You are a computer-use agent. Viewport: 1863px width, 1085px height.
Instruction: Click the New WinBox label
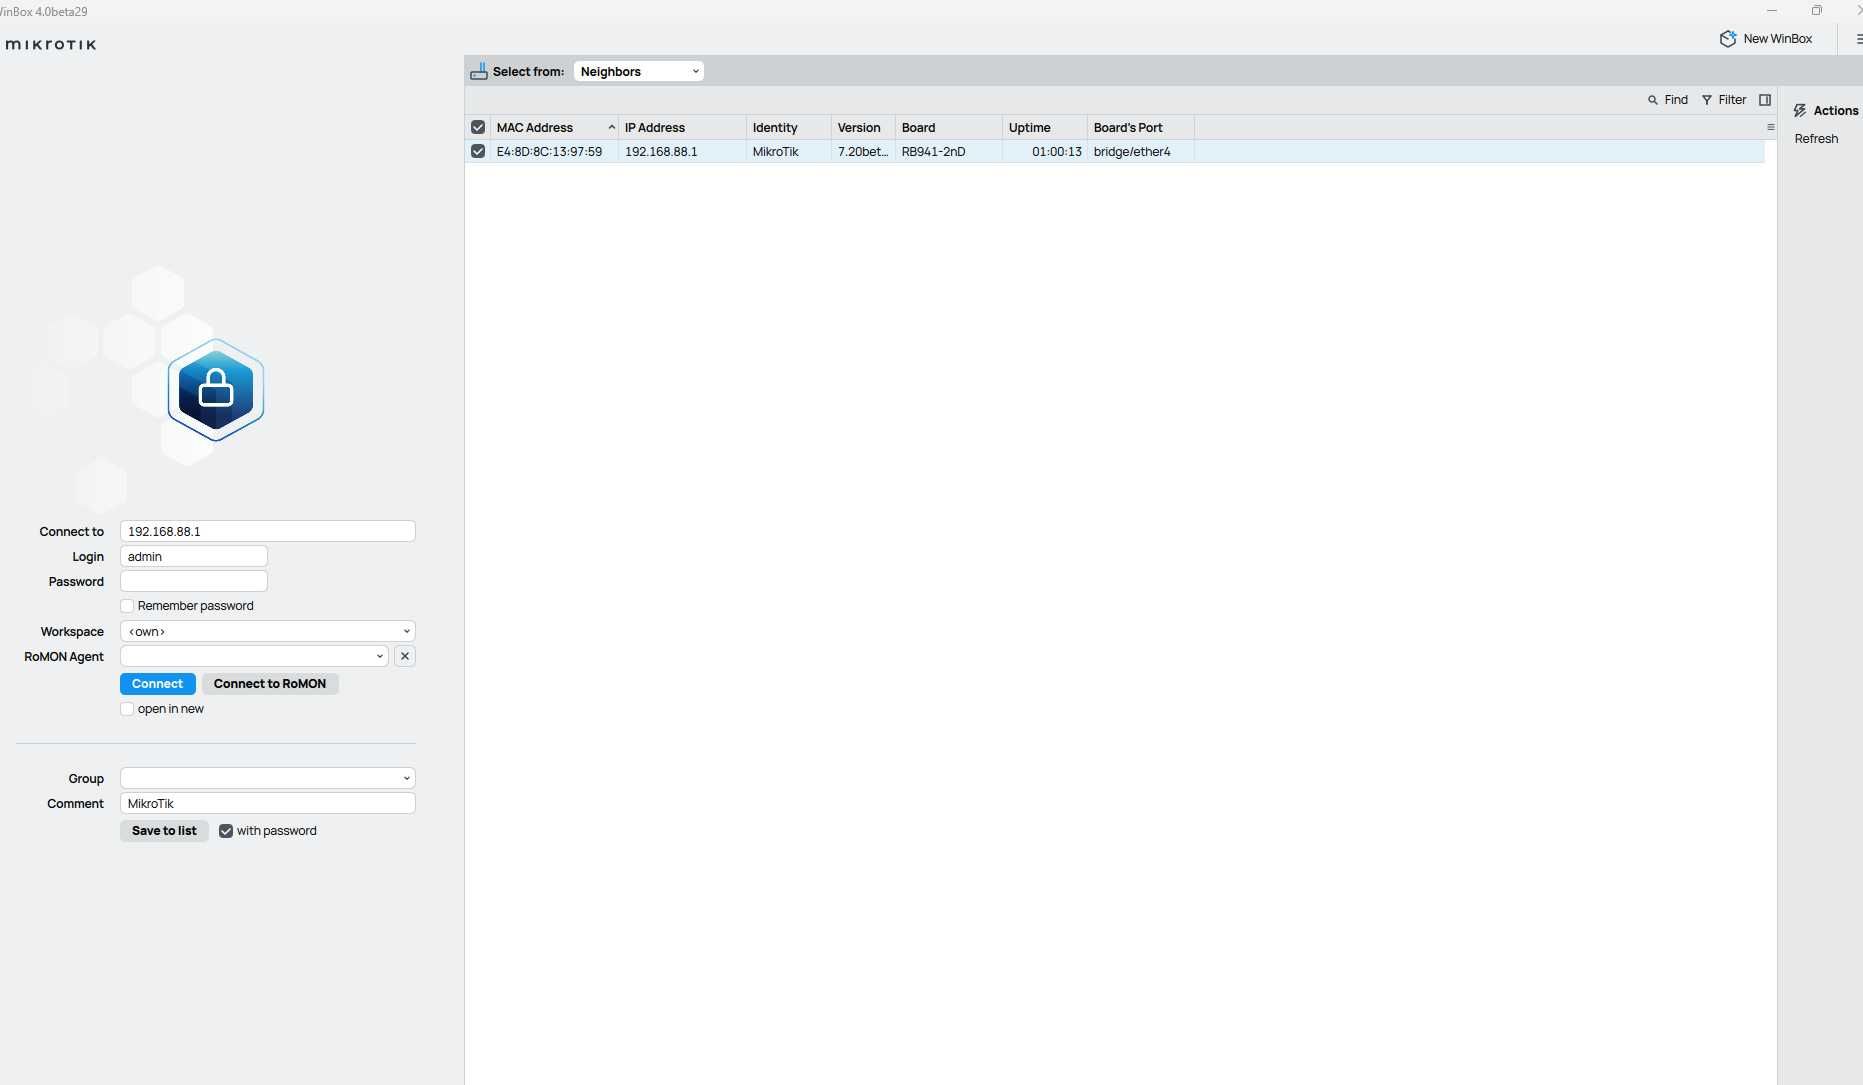tap(1777, 39)
